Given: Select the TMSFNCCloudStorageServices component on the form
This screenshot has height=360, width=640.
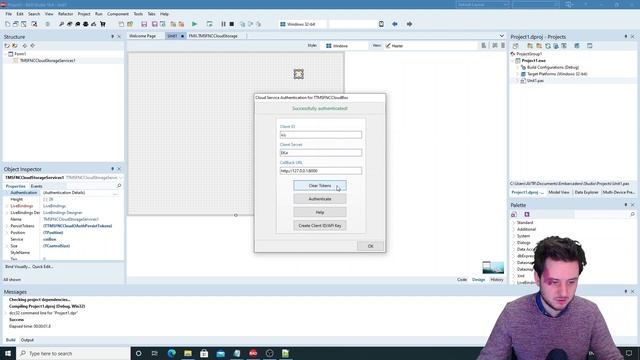Looking at the screenshot, I should point(299,74).
